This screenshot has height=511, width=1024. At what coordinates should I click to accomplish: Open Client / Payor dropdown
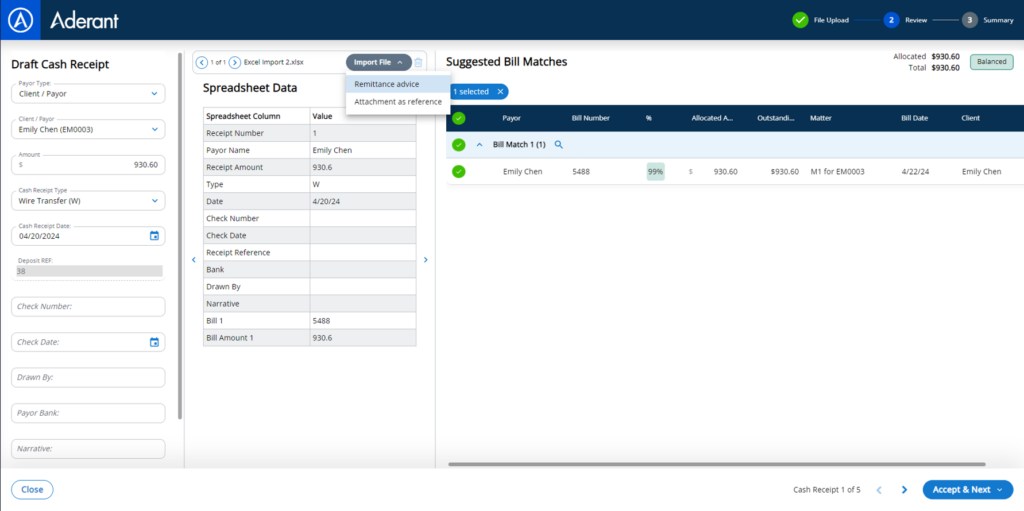88,129
